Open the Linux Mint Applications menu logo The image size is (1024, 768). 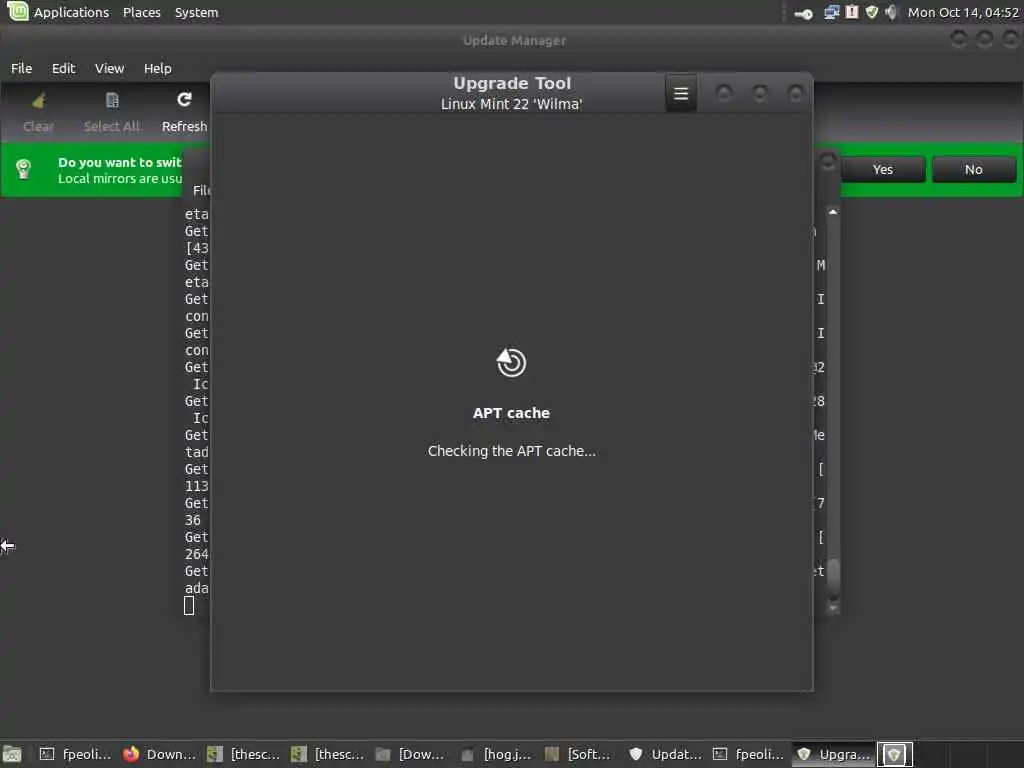pyautogui.click(x=18, y=11)
